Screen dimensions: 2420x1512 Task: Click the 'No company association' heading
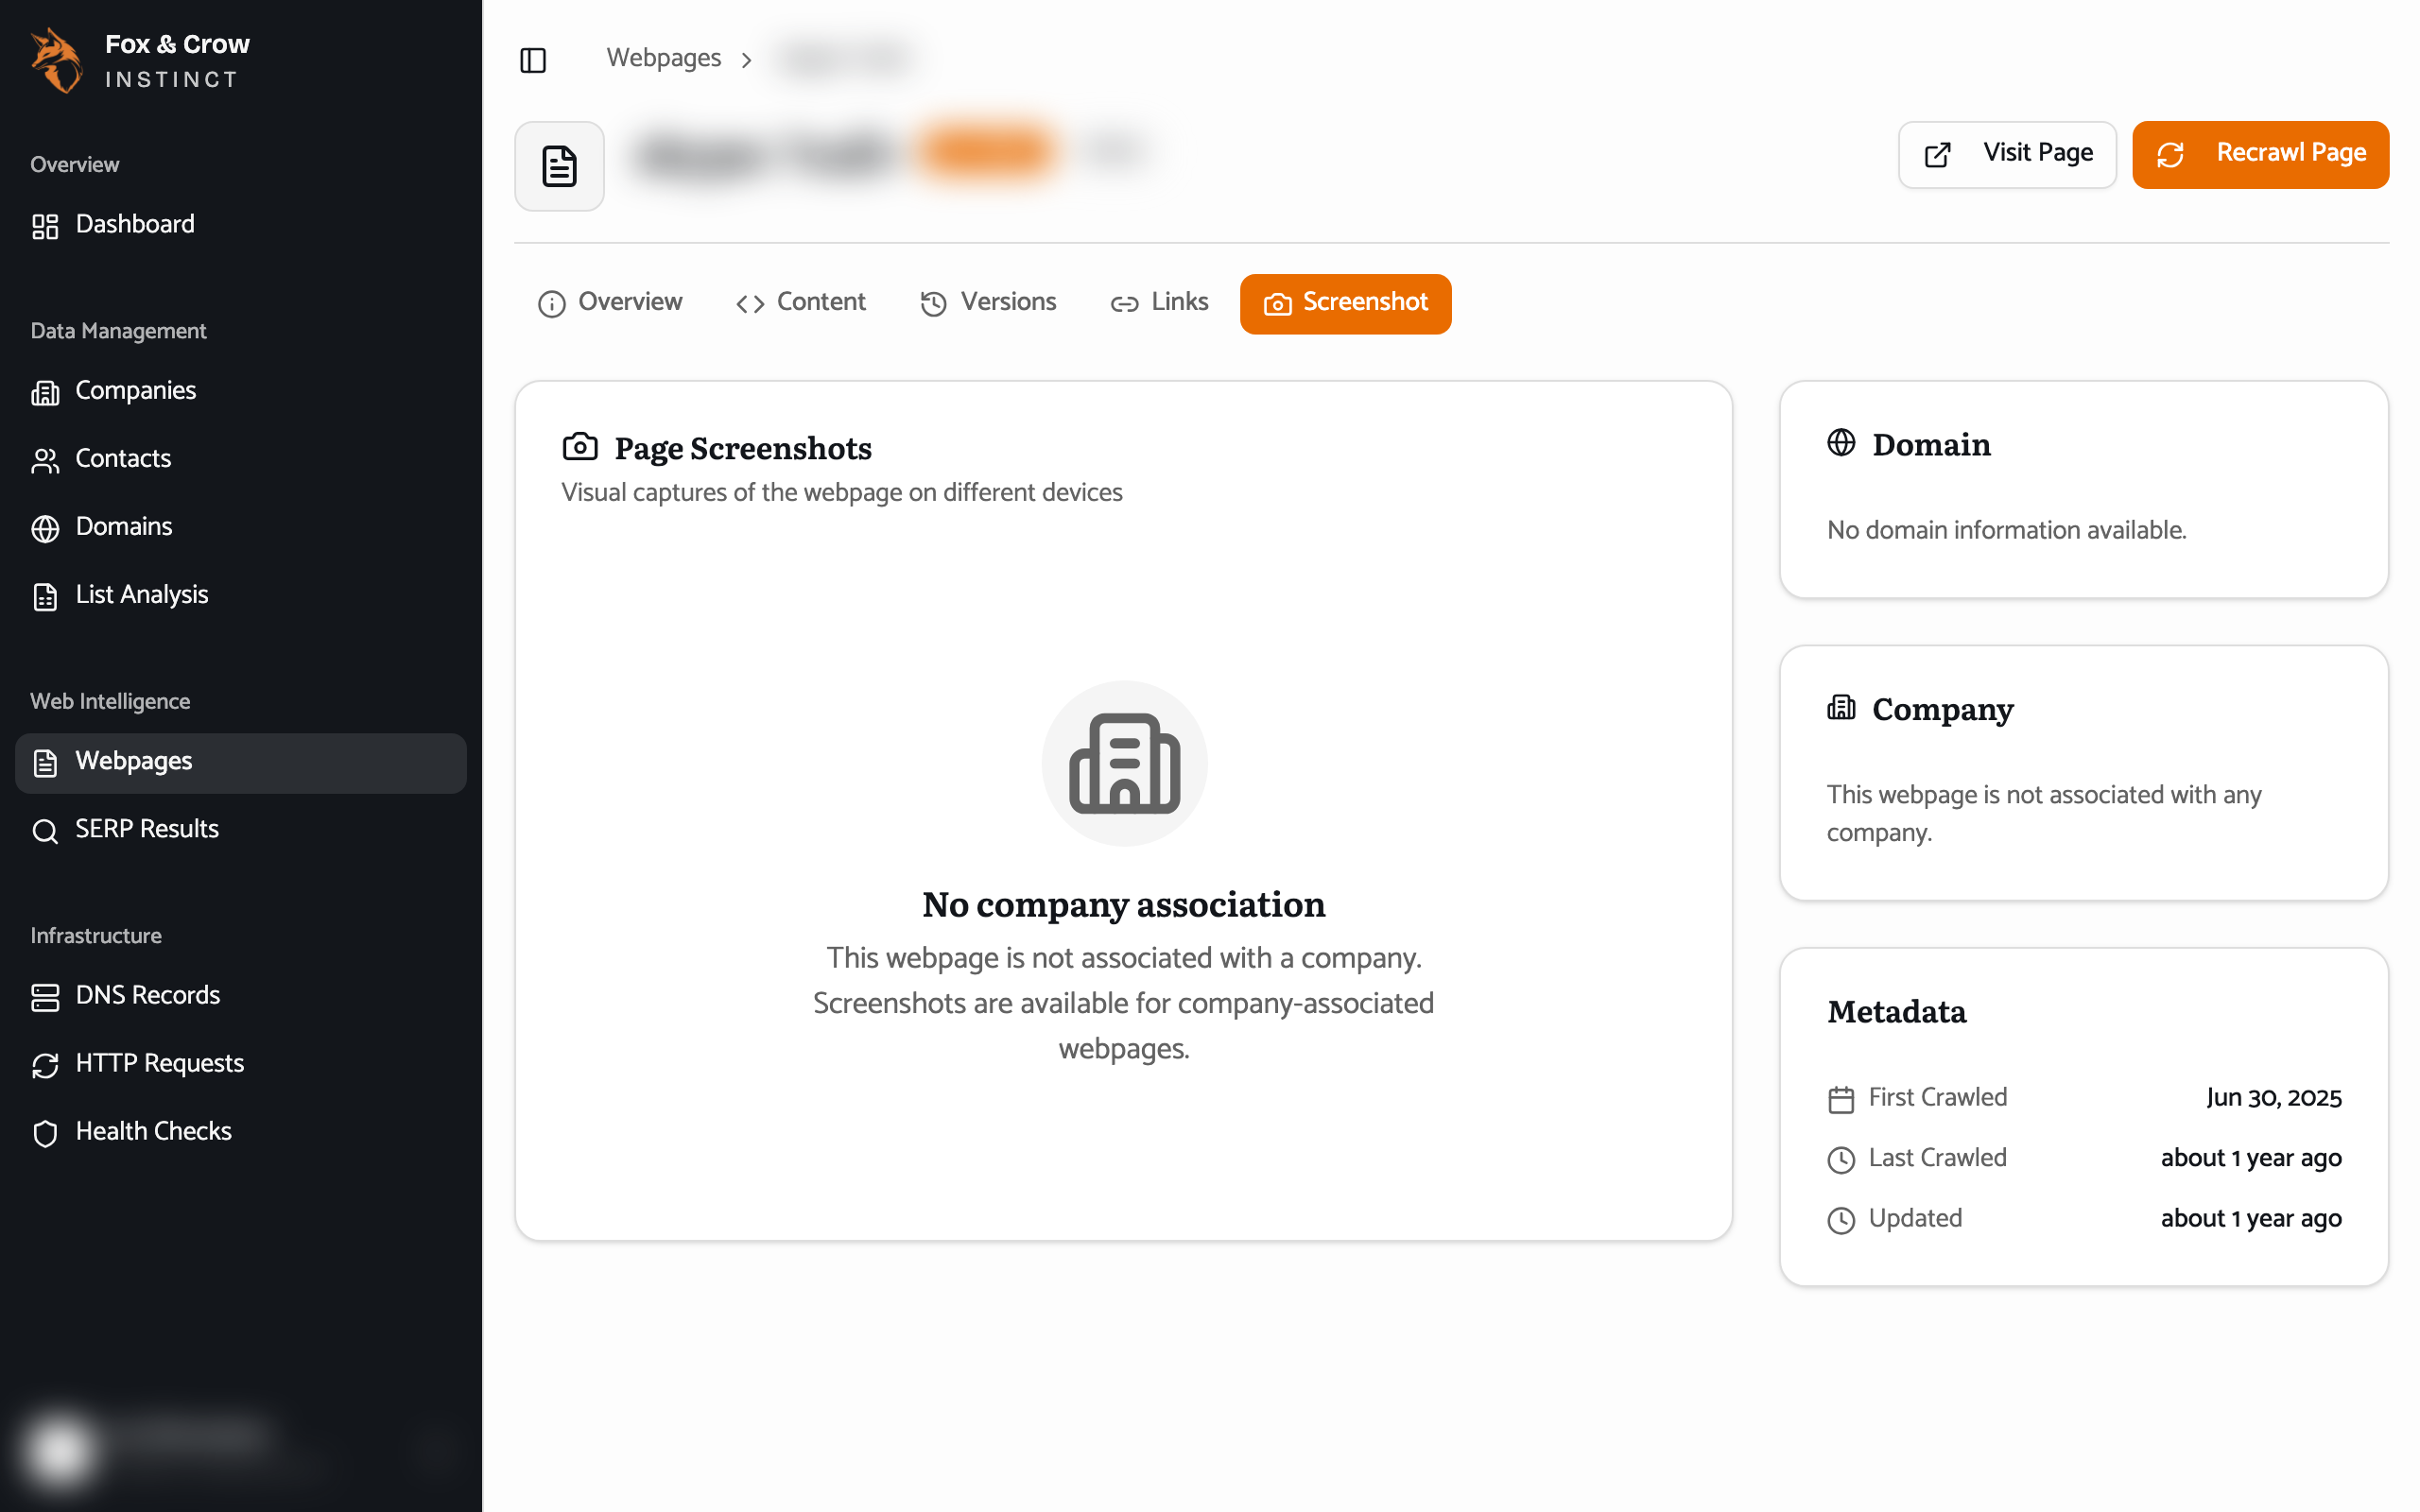point(1124,905)
